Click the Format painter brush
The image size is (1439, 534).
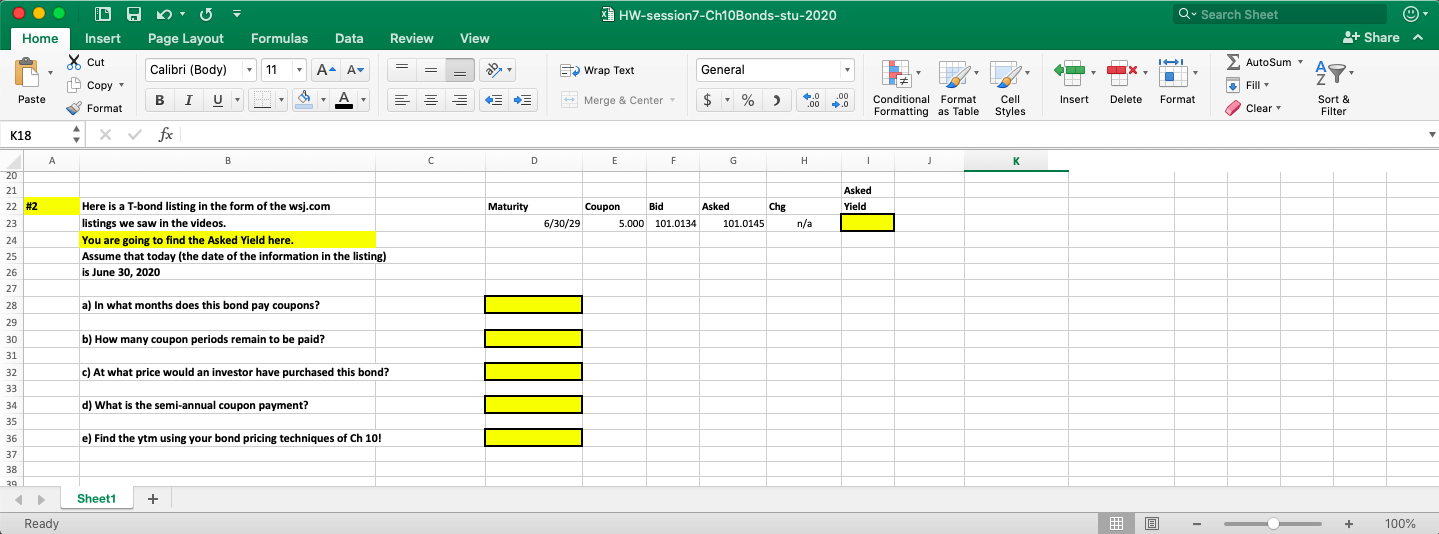74,108
